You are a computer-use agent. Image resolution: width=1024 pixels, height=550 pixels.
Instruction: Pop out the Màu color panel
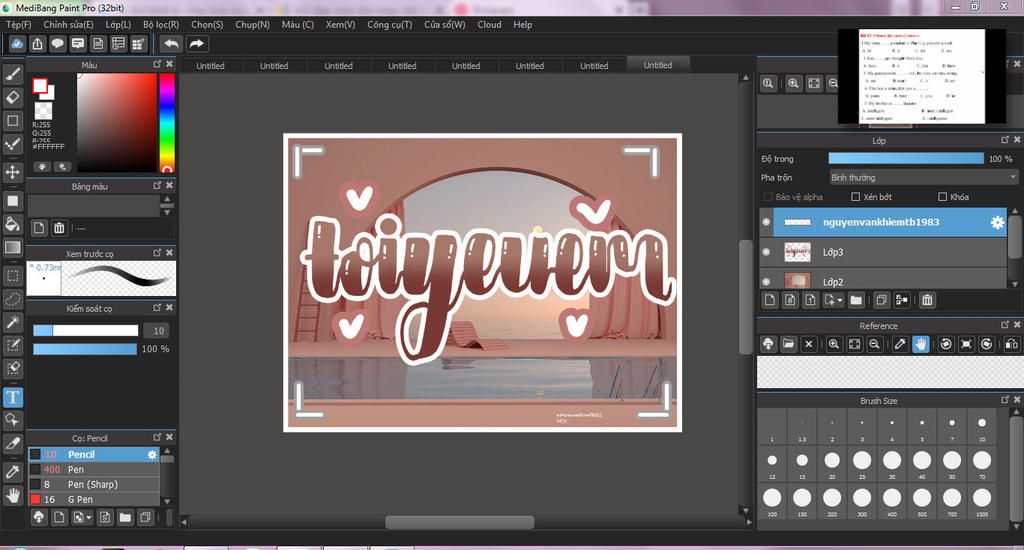[x=157, y=64]
